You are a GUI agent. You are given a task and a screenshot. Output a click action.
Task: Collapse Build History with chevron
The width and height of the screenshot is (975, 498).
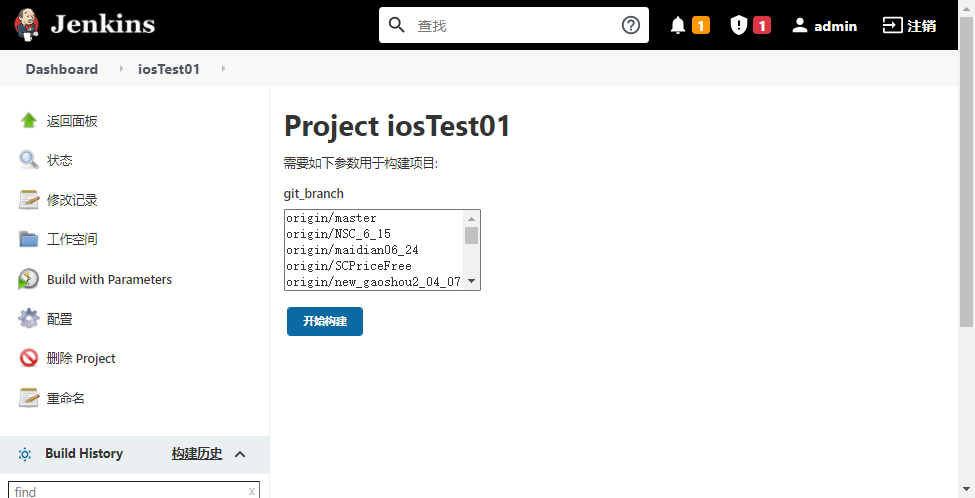point(240,454)
